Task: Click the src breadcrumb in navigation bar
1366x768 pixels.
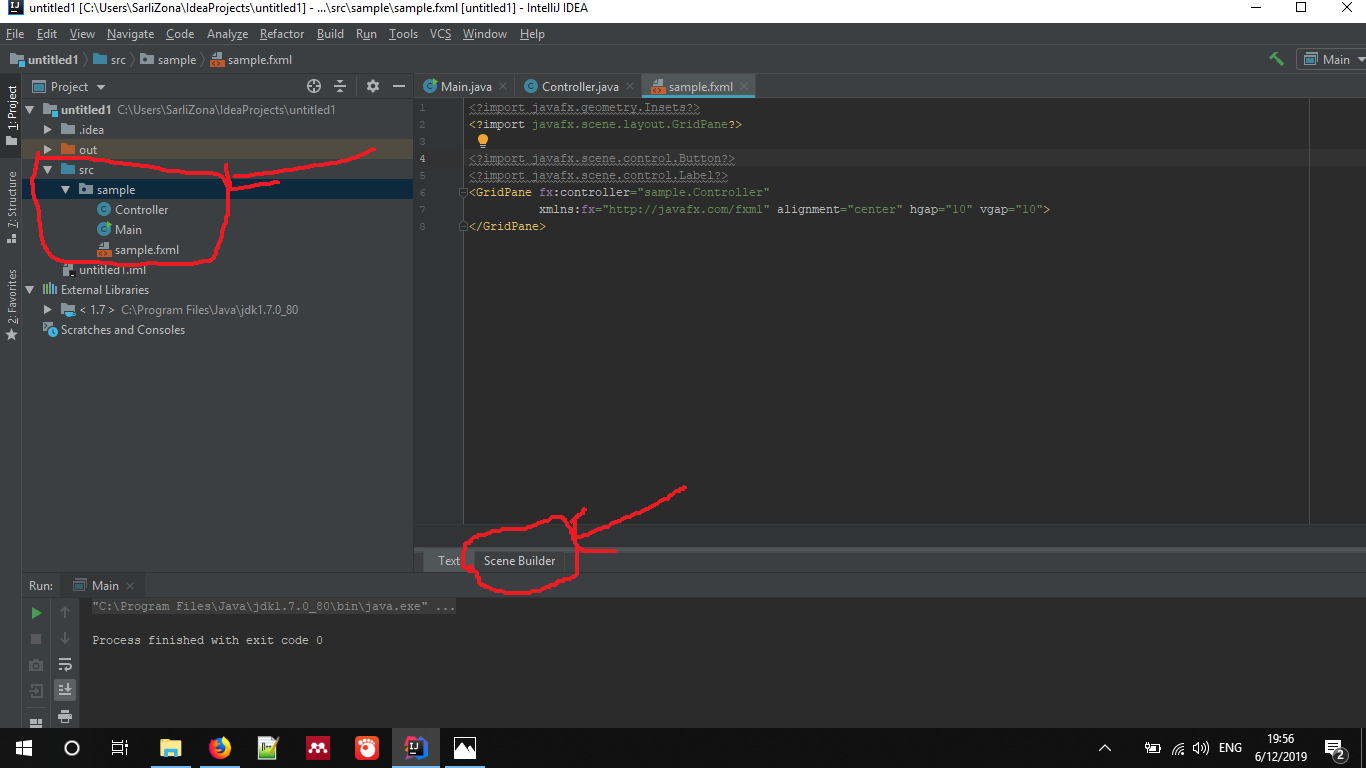Action: tap(110, 60)
